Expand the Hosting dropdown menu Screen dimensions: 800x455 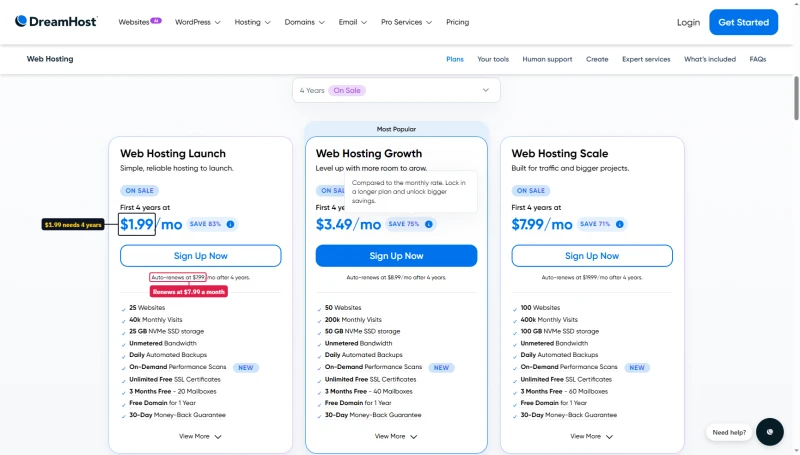(x=253, y=22)
